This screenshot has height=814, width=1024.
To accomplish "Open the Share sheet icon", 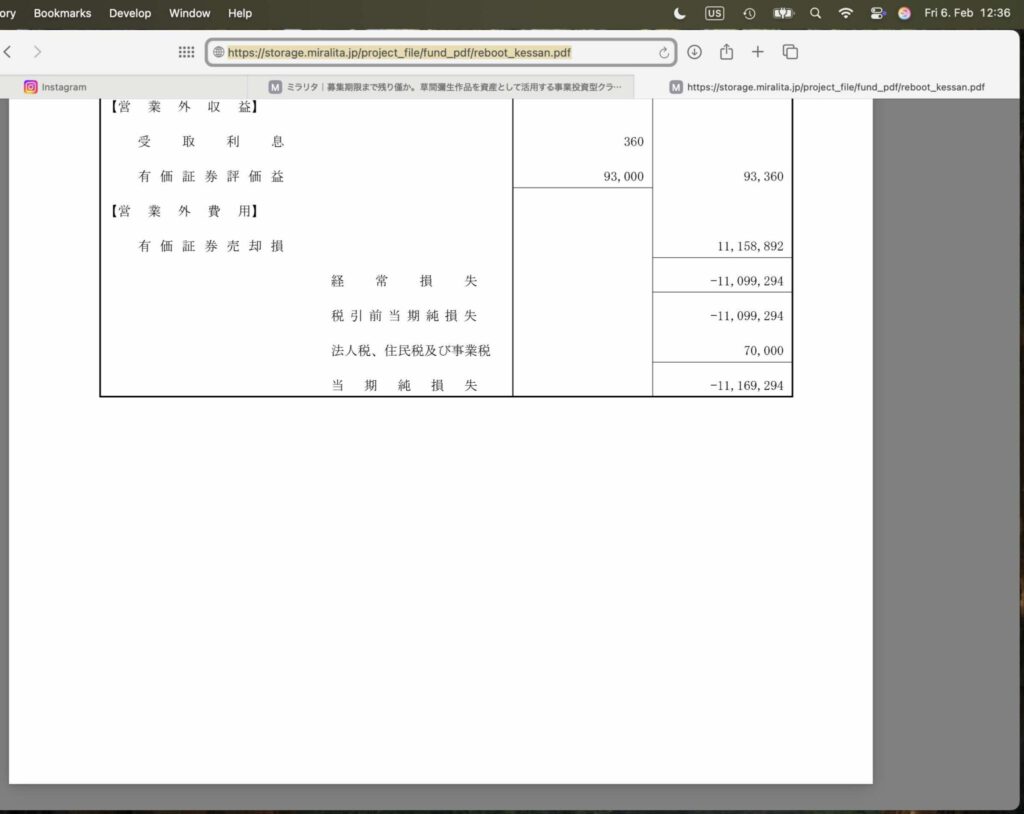I will click(x=727, y=52).
